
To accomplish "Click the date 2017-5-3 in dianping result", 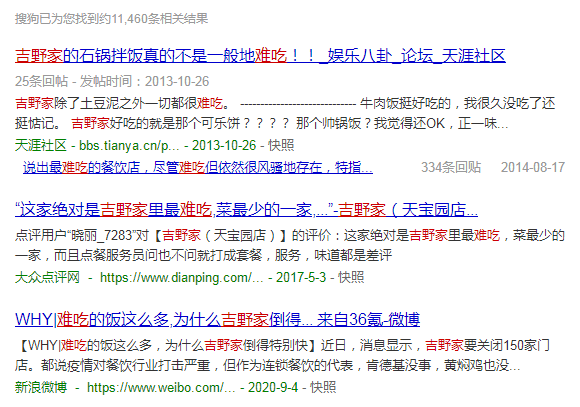I will [301, 277].
